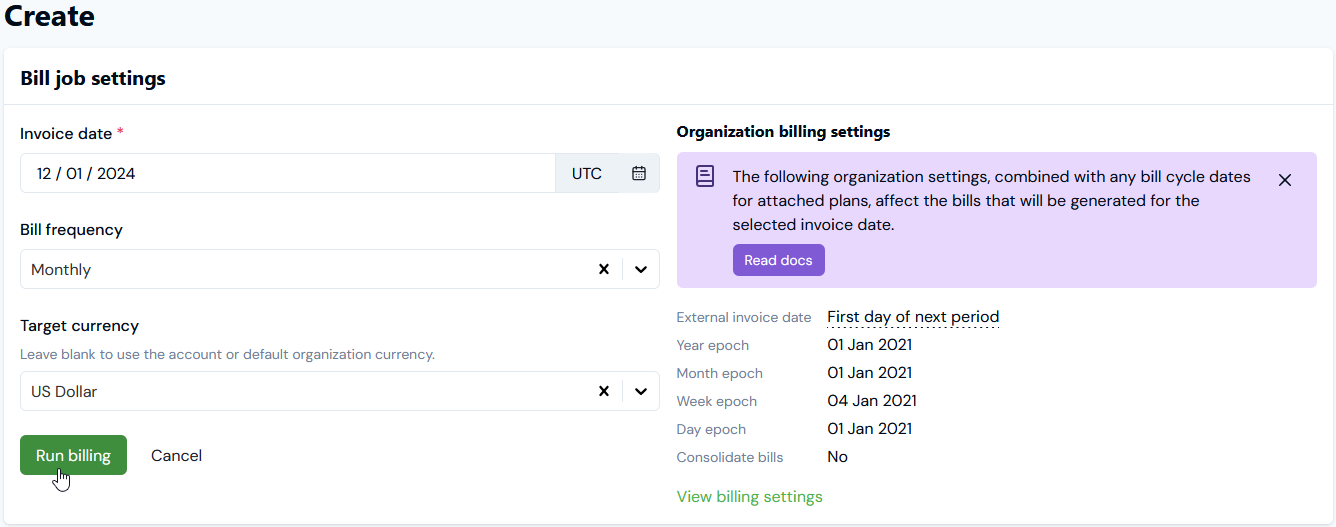Click the Bill job settings heading
Viewport: 1336px width, 527px height.
pos(93,78)
